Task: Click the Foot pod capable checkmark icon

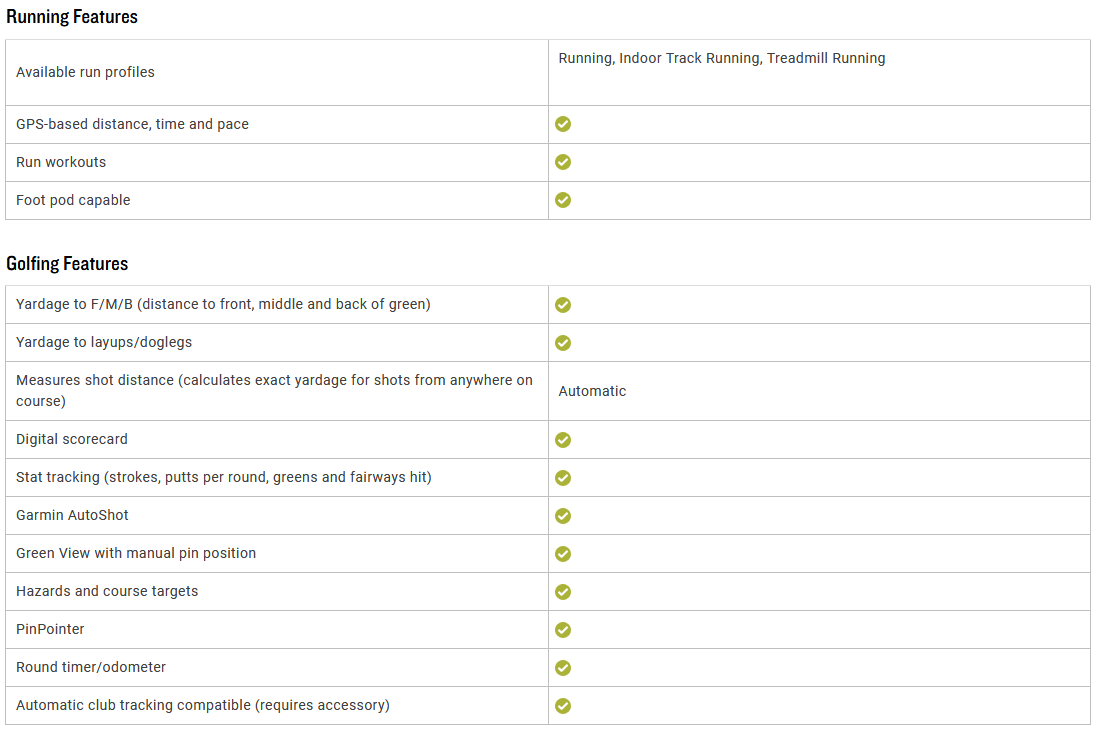Action: (563, 200)
